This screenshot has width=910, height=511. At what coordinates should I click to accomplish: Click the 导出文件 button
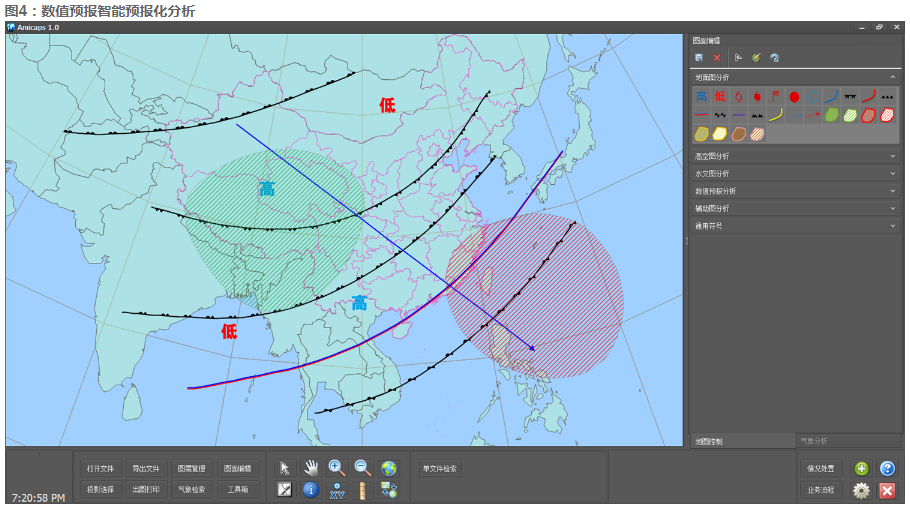coord(146,468)
